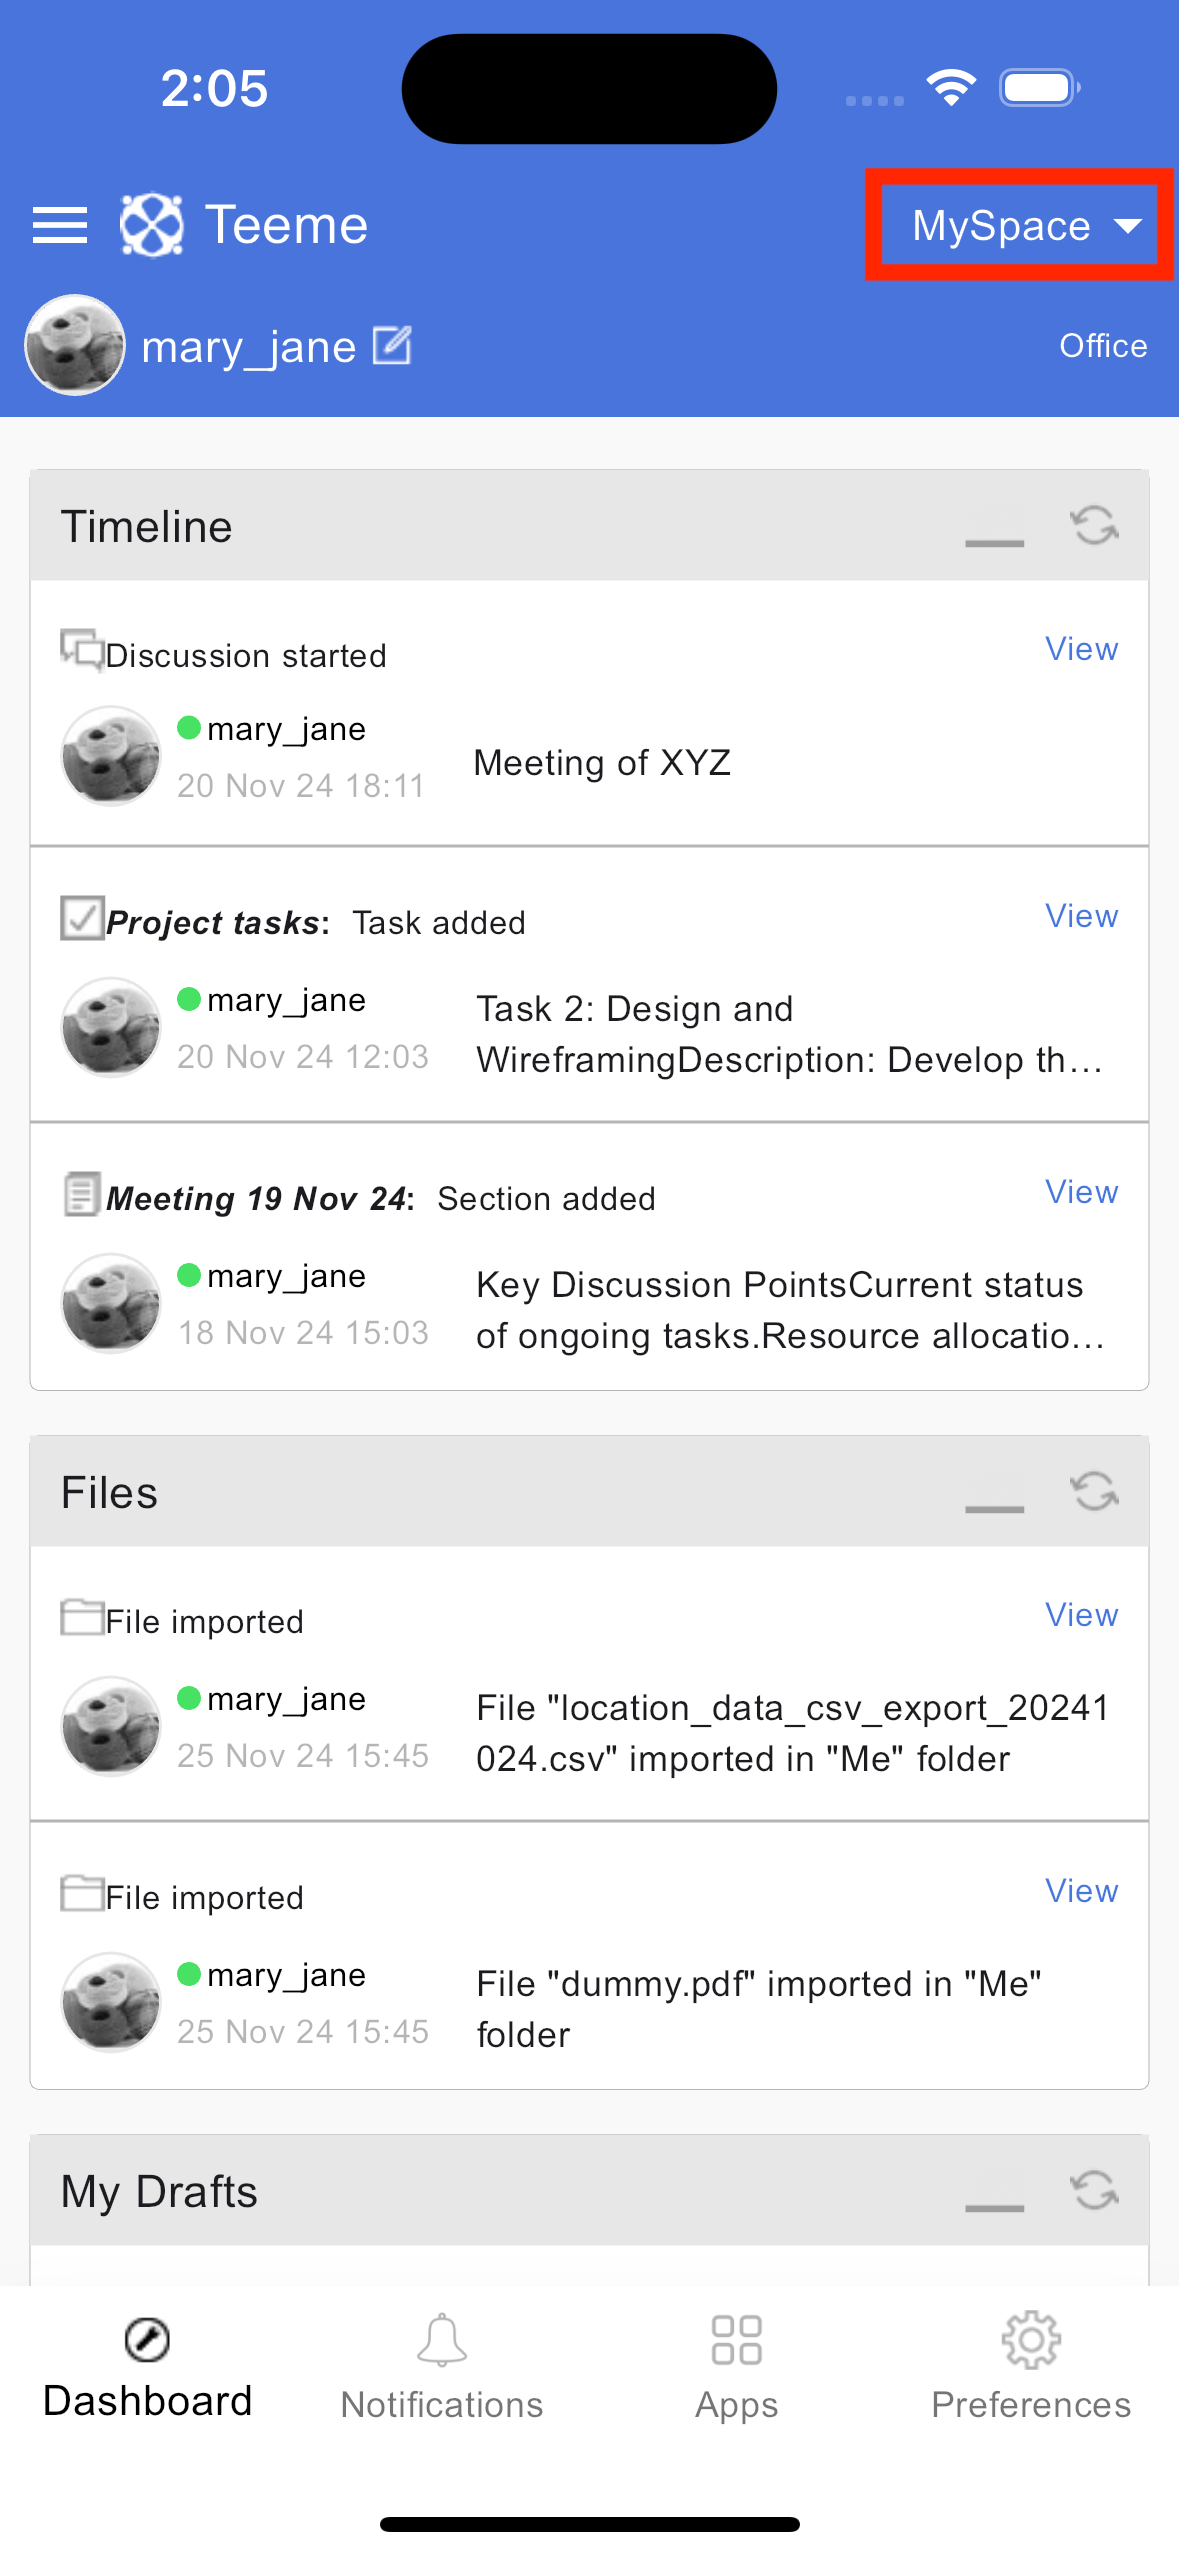The height and width of the screenshot is (2556, 1179).
Task: Tap the Office status label
Action: (1103, 346)
